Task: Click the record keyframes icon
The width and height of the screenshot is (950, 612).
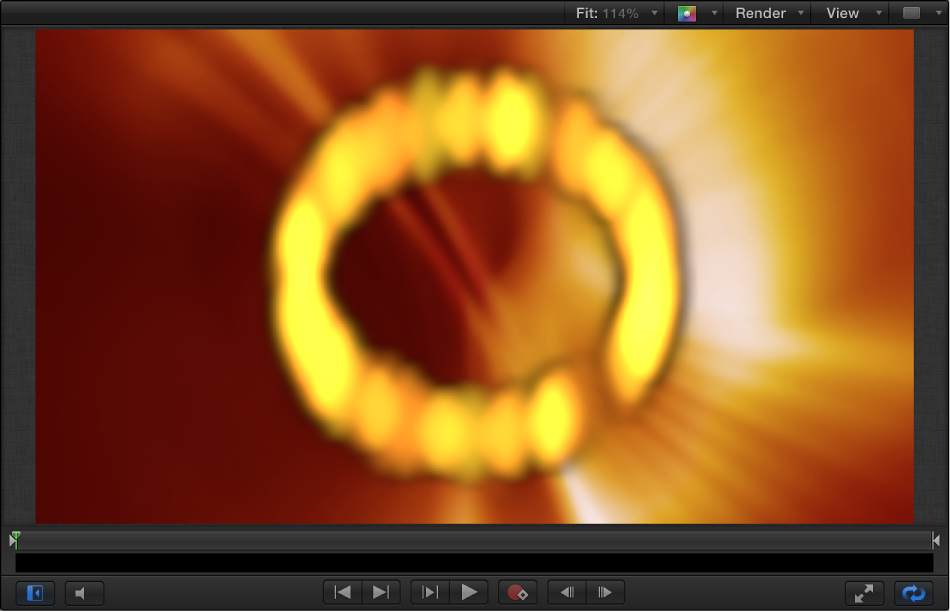Action: pyautogui.click(x=518, y=592)
